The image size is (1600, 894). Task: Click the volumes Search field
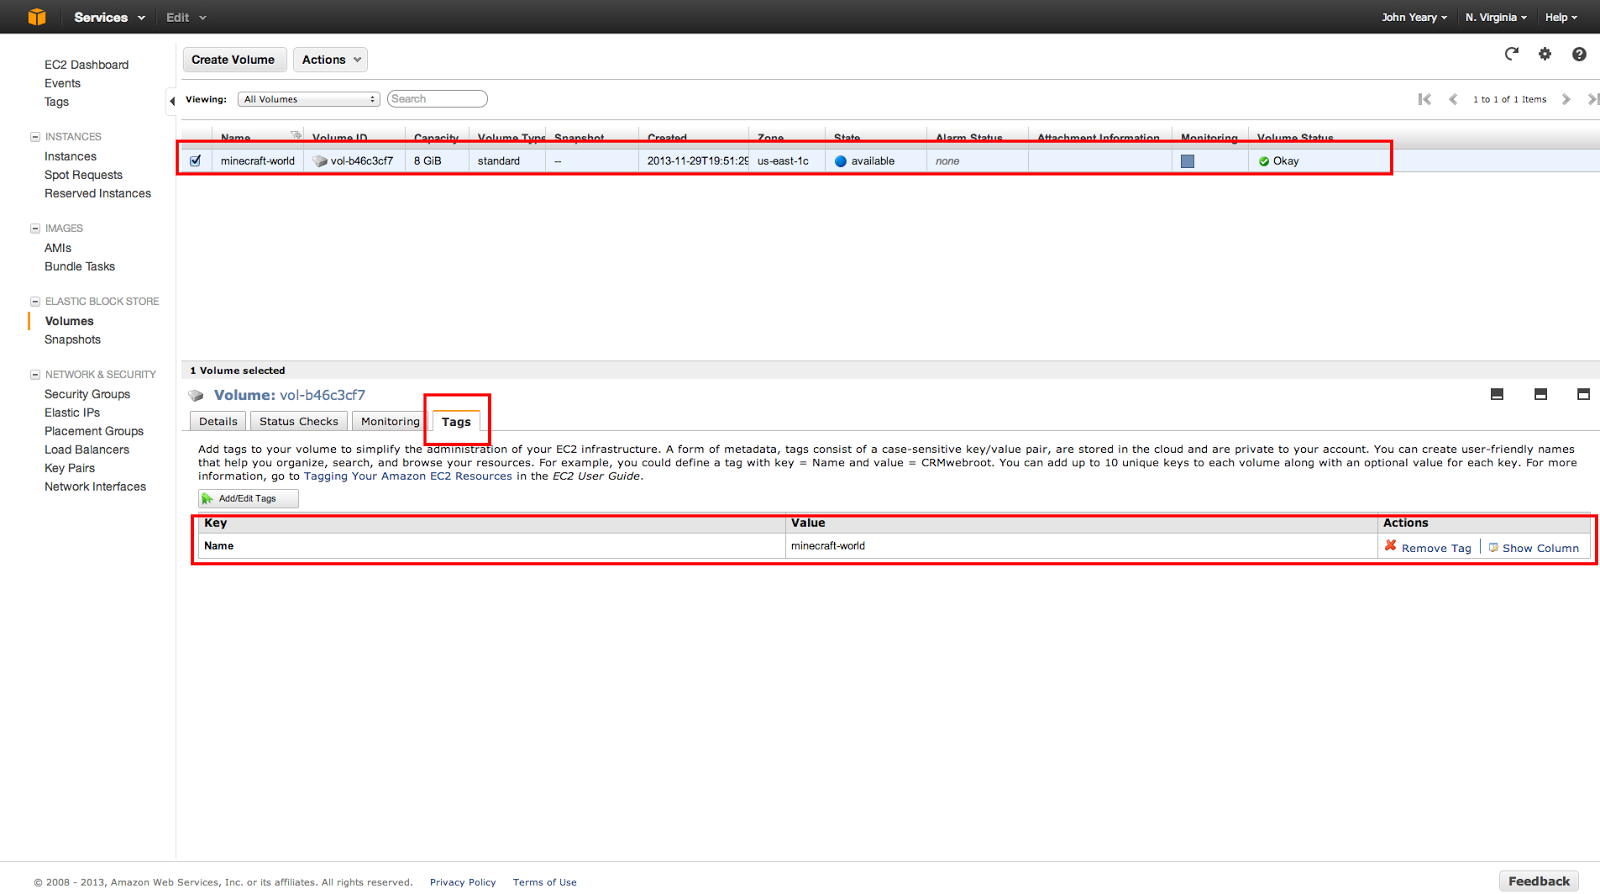click(437, 99)
